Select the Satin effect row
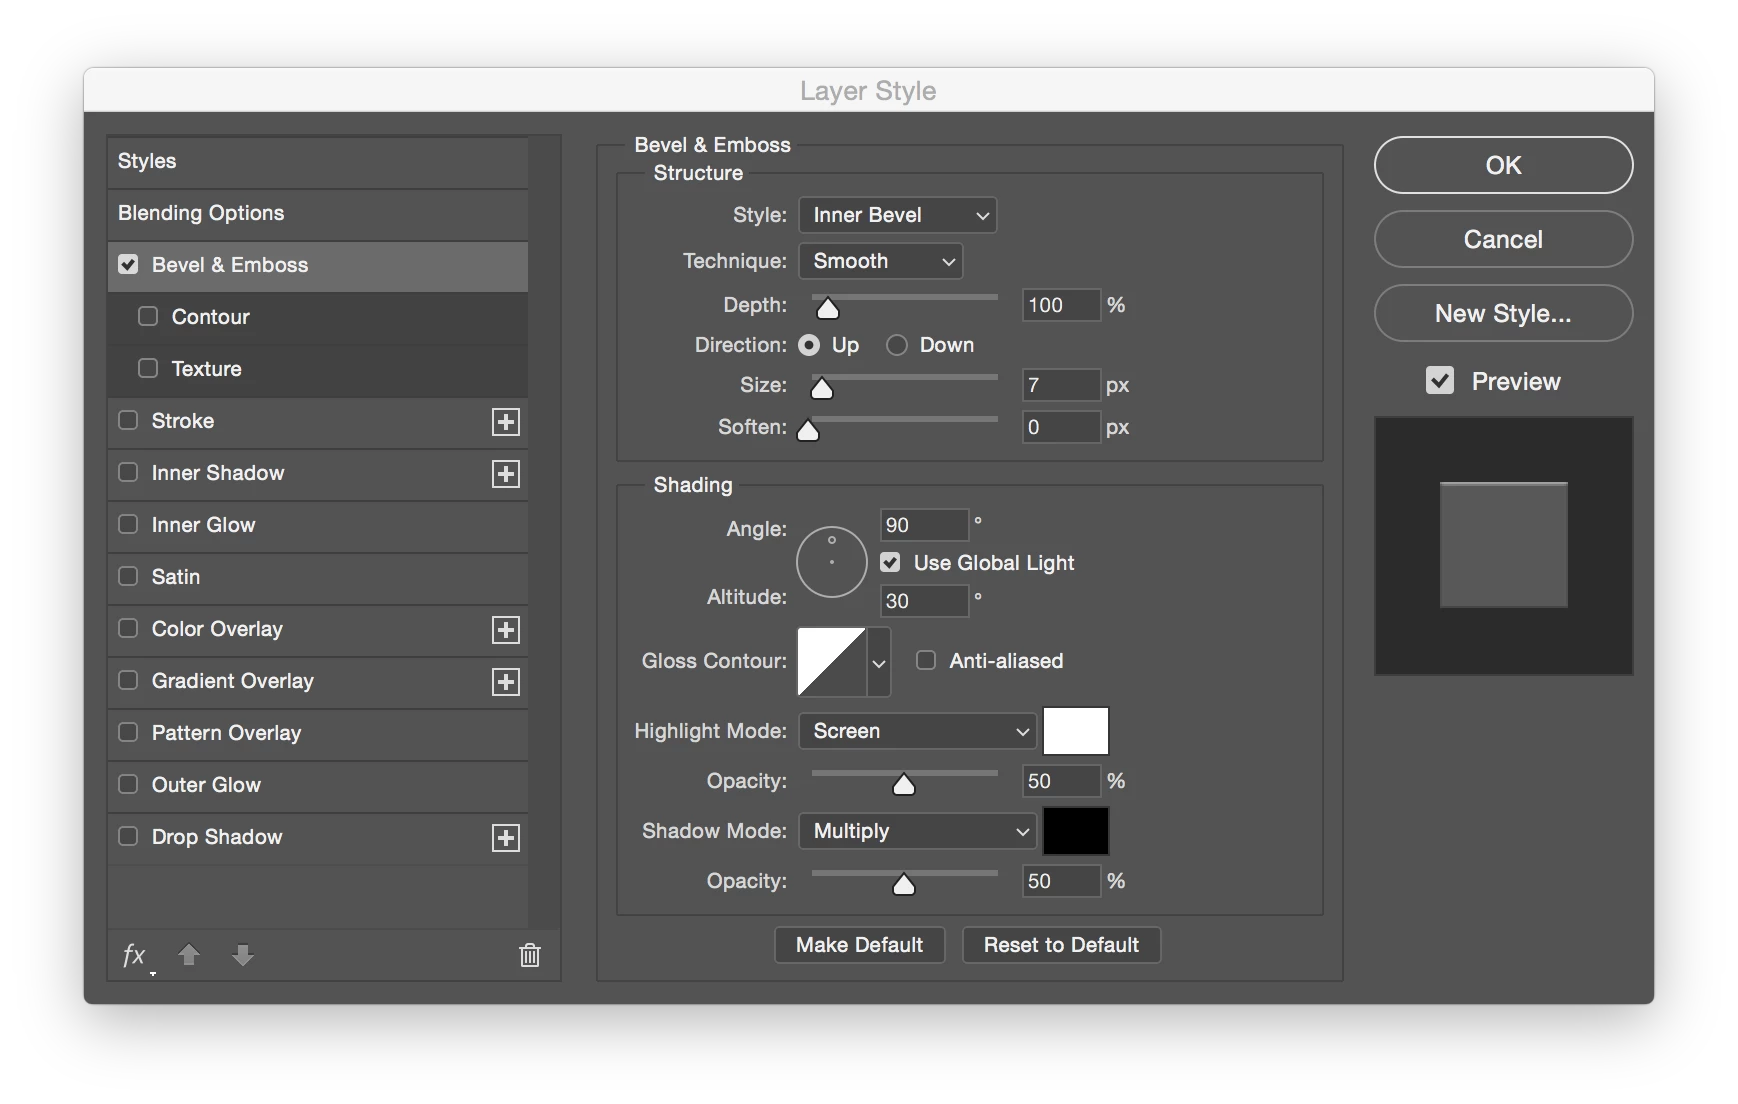This screenshot has height=1104, width=1738. click(318, 577)
